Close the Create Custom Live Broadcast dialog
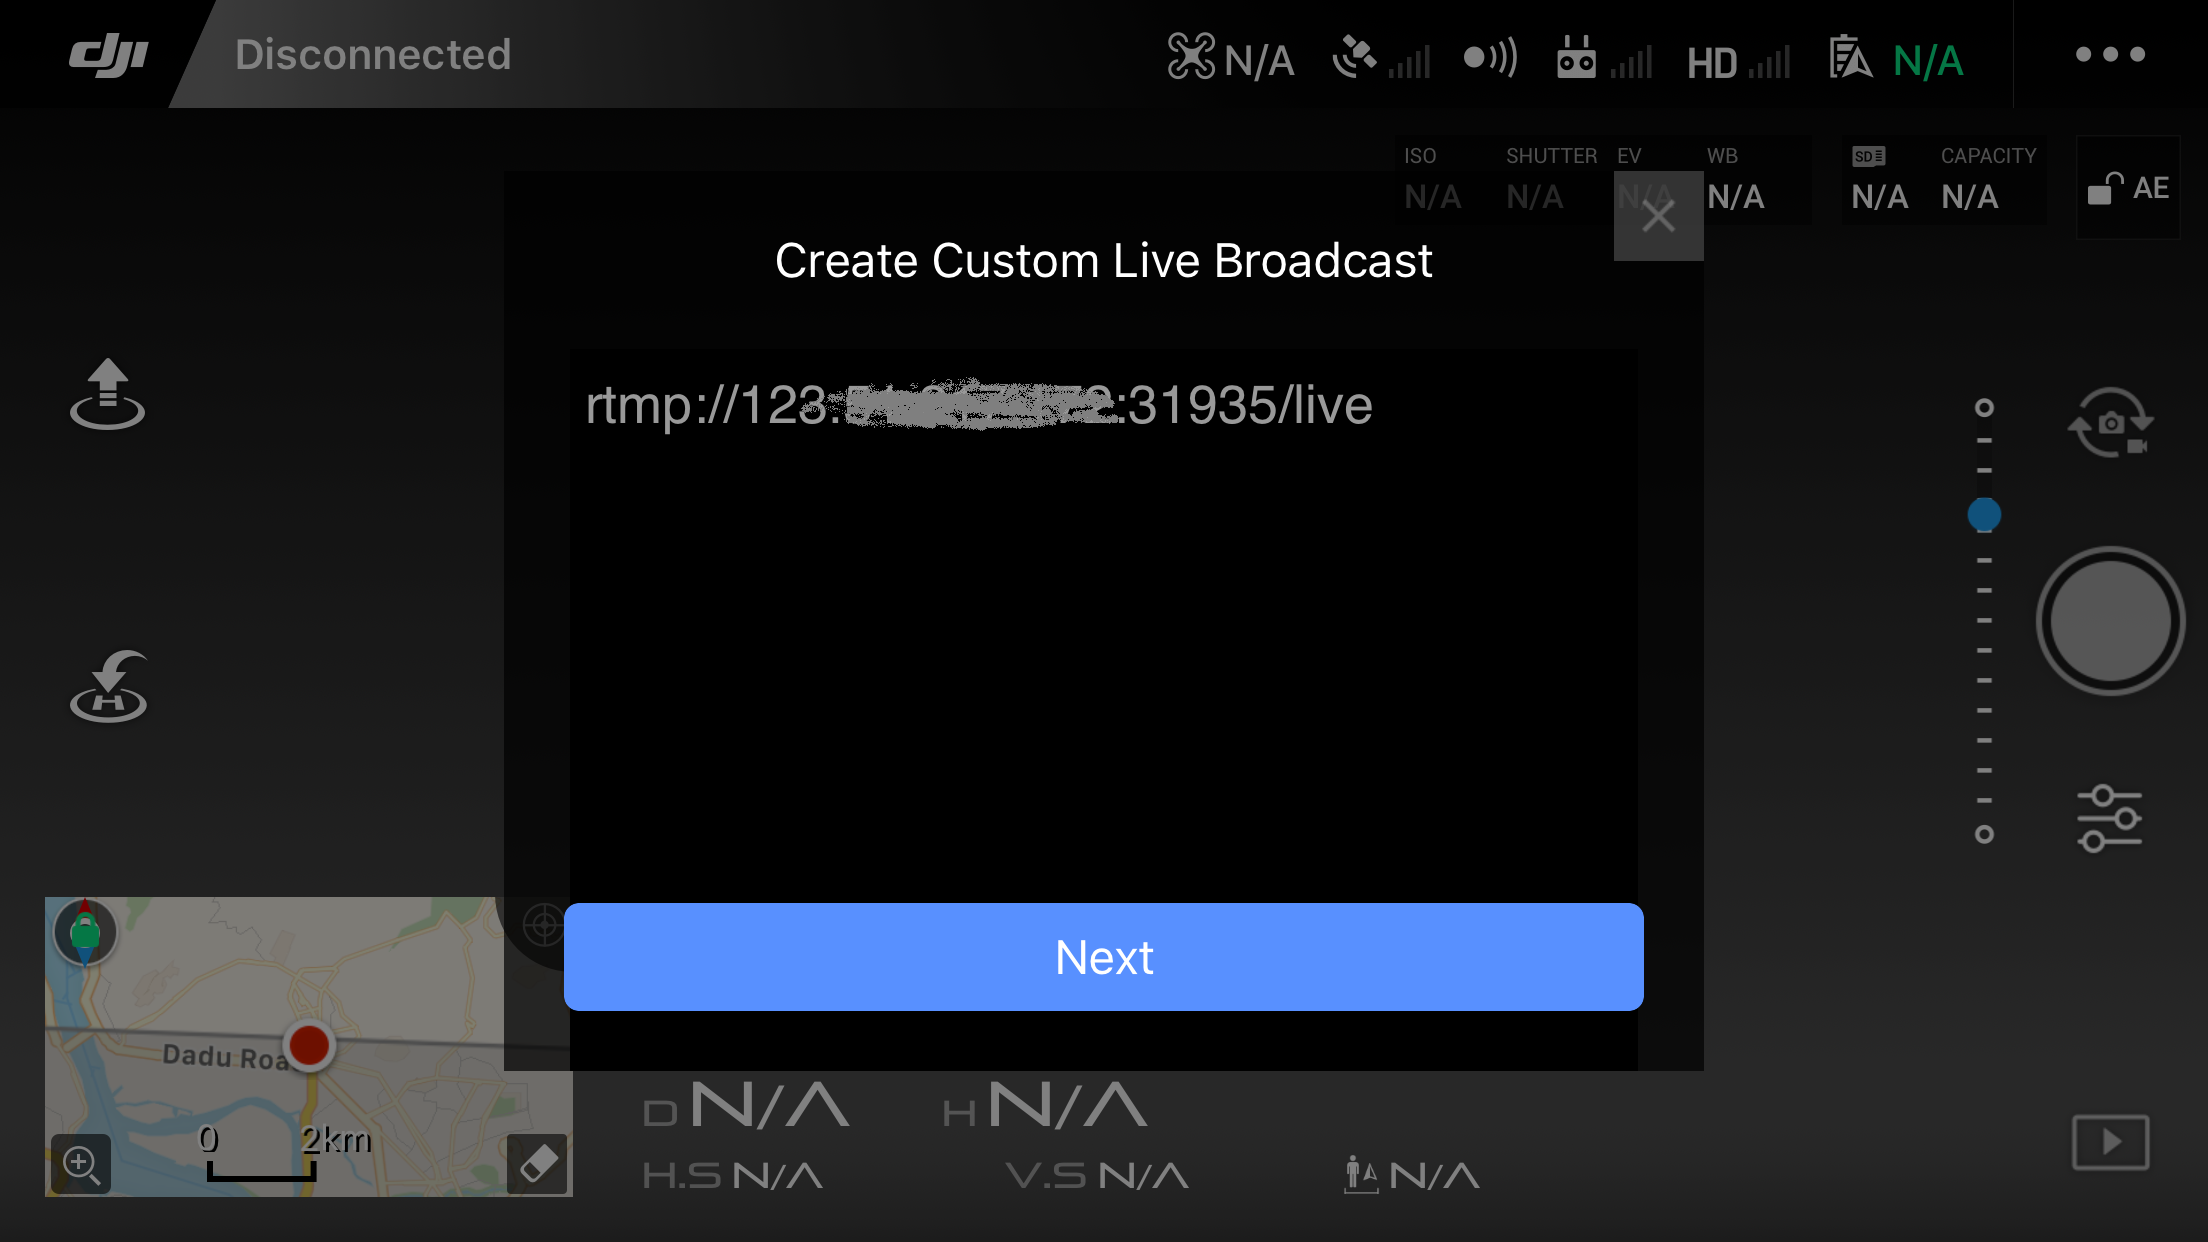This screenshot has height=1242, width=2208. (x=1658, y=216)
